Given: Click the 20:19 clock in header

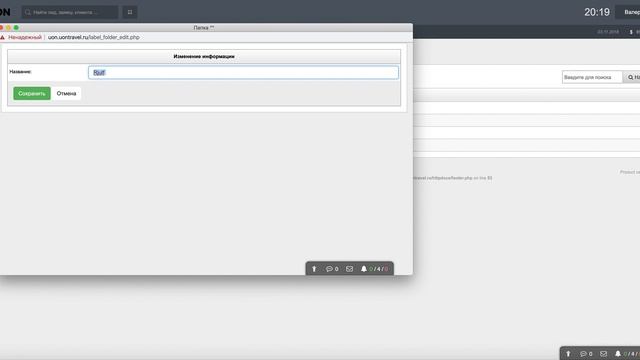Looking at the screenshot, I should point(597,12).
